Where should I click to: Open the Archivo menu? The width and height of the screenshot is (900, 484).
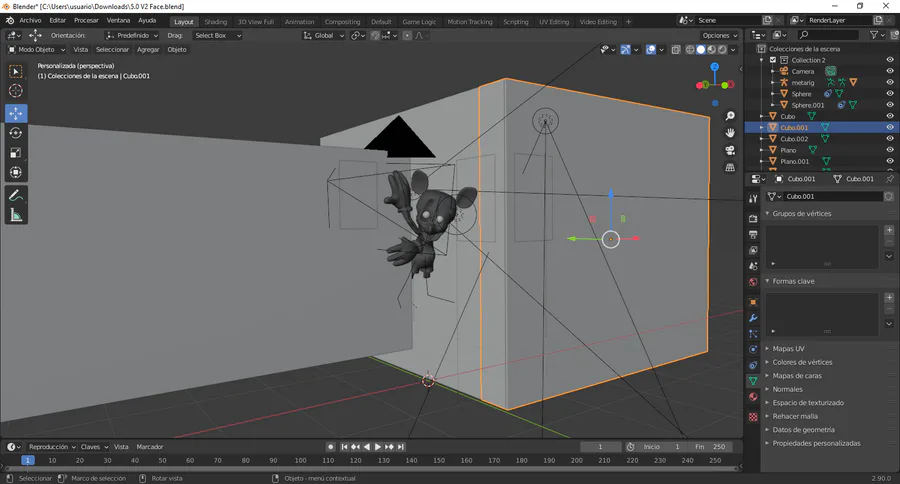click(30, 21)
